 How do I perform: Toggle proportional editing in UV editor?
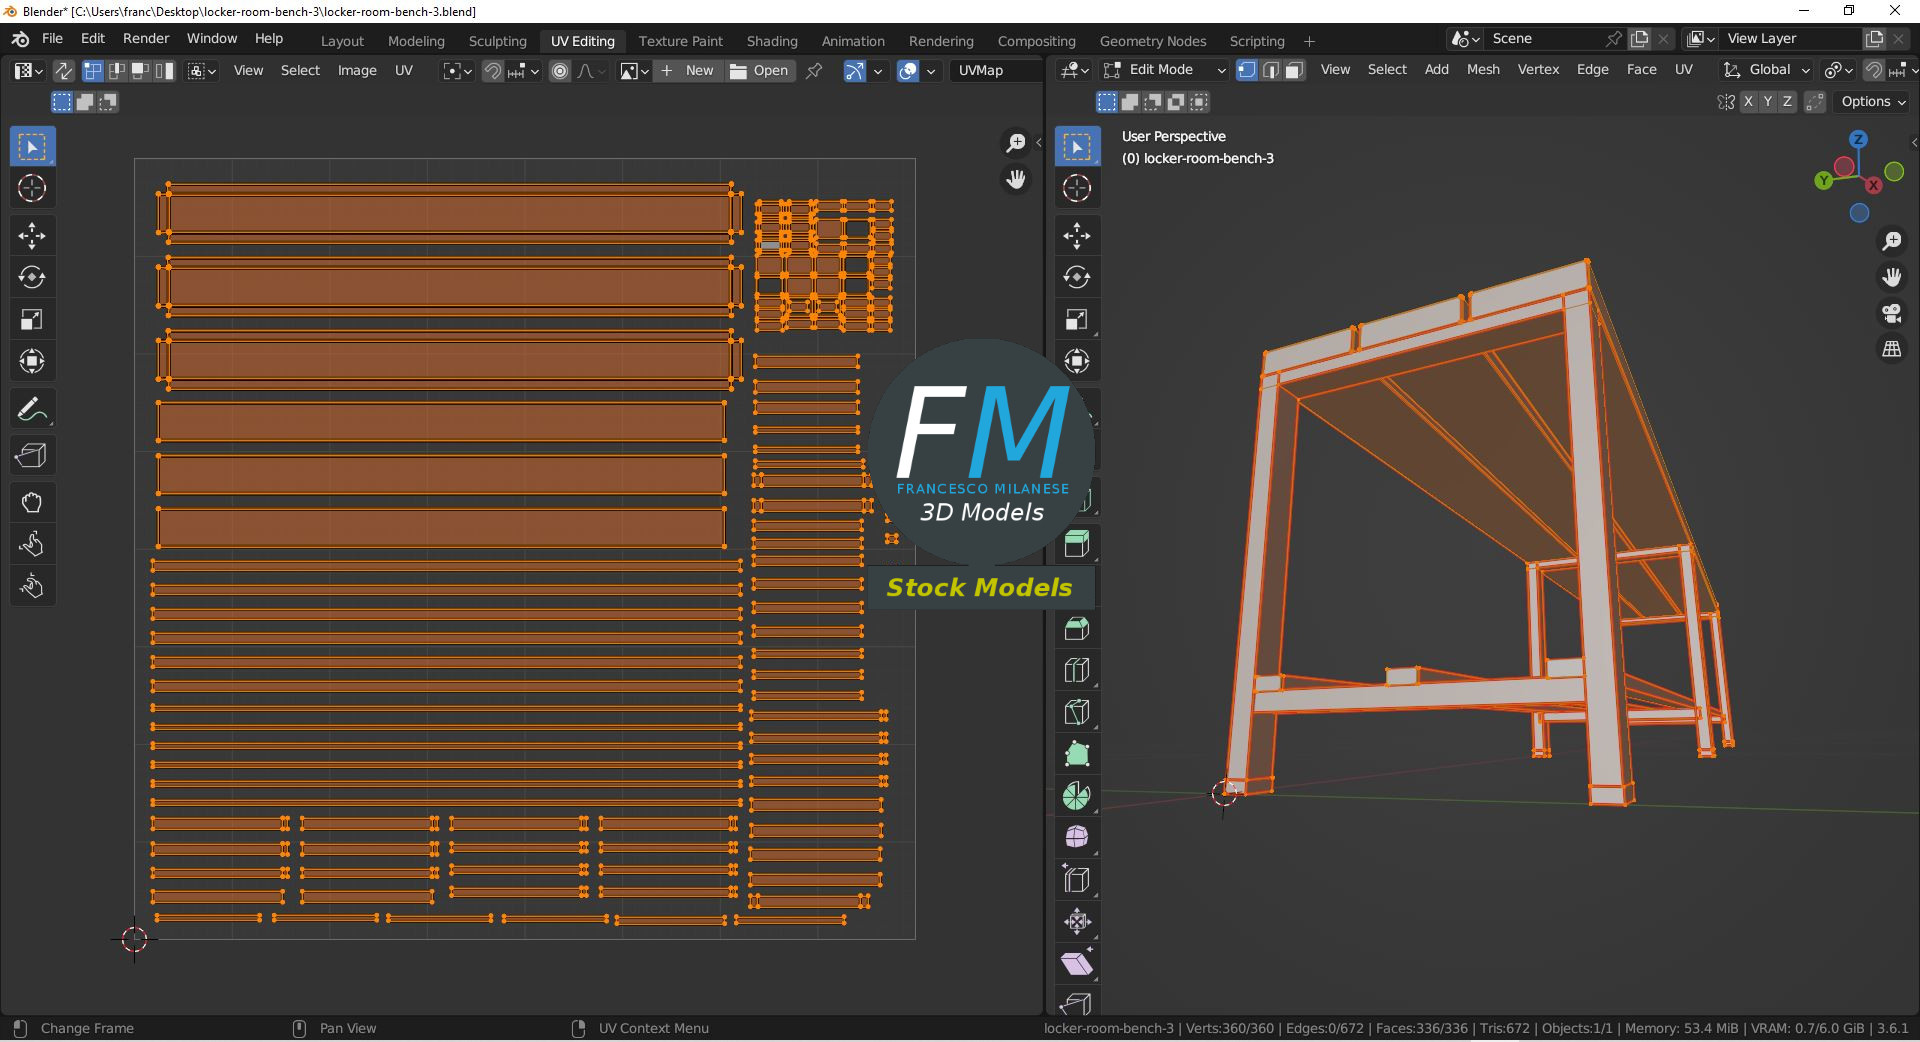[560, 71]
